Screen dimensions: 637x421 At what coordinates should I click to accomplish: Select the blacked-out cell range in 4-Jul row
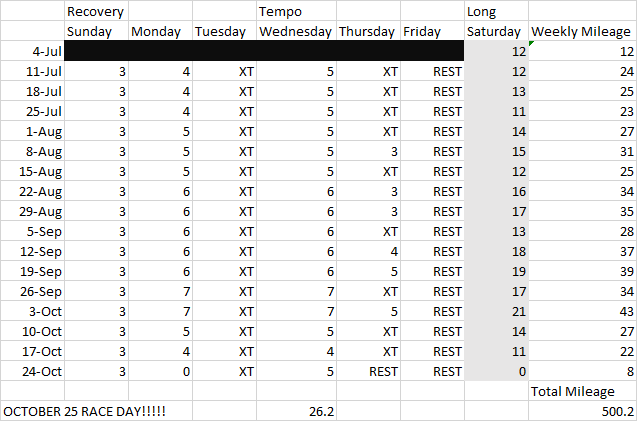(x=264, y=51)
